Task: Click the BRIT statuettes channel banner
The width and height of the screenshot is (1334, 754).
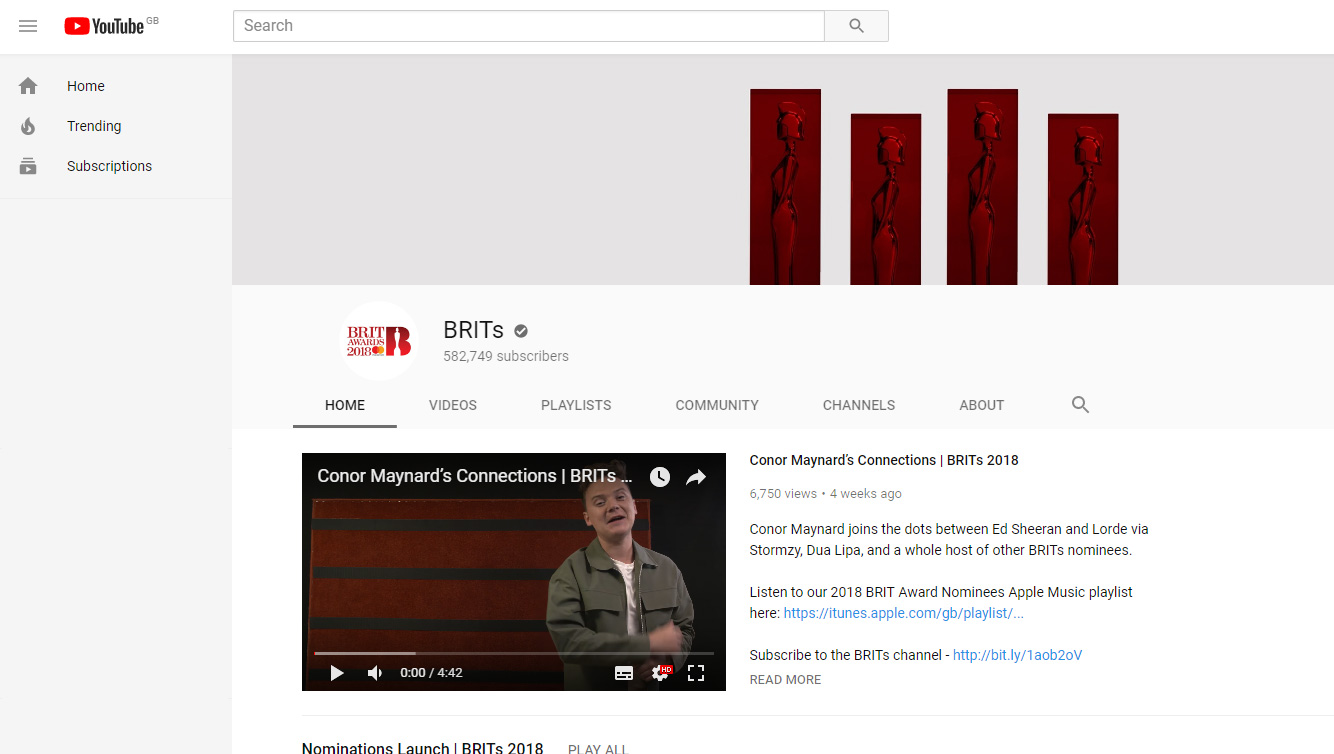Action: [783, 170]
